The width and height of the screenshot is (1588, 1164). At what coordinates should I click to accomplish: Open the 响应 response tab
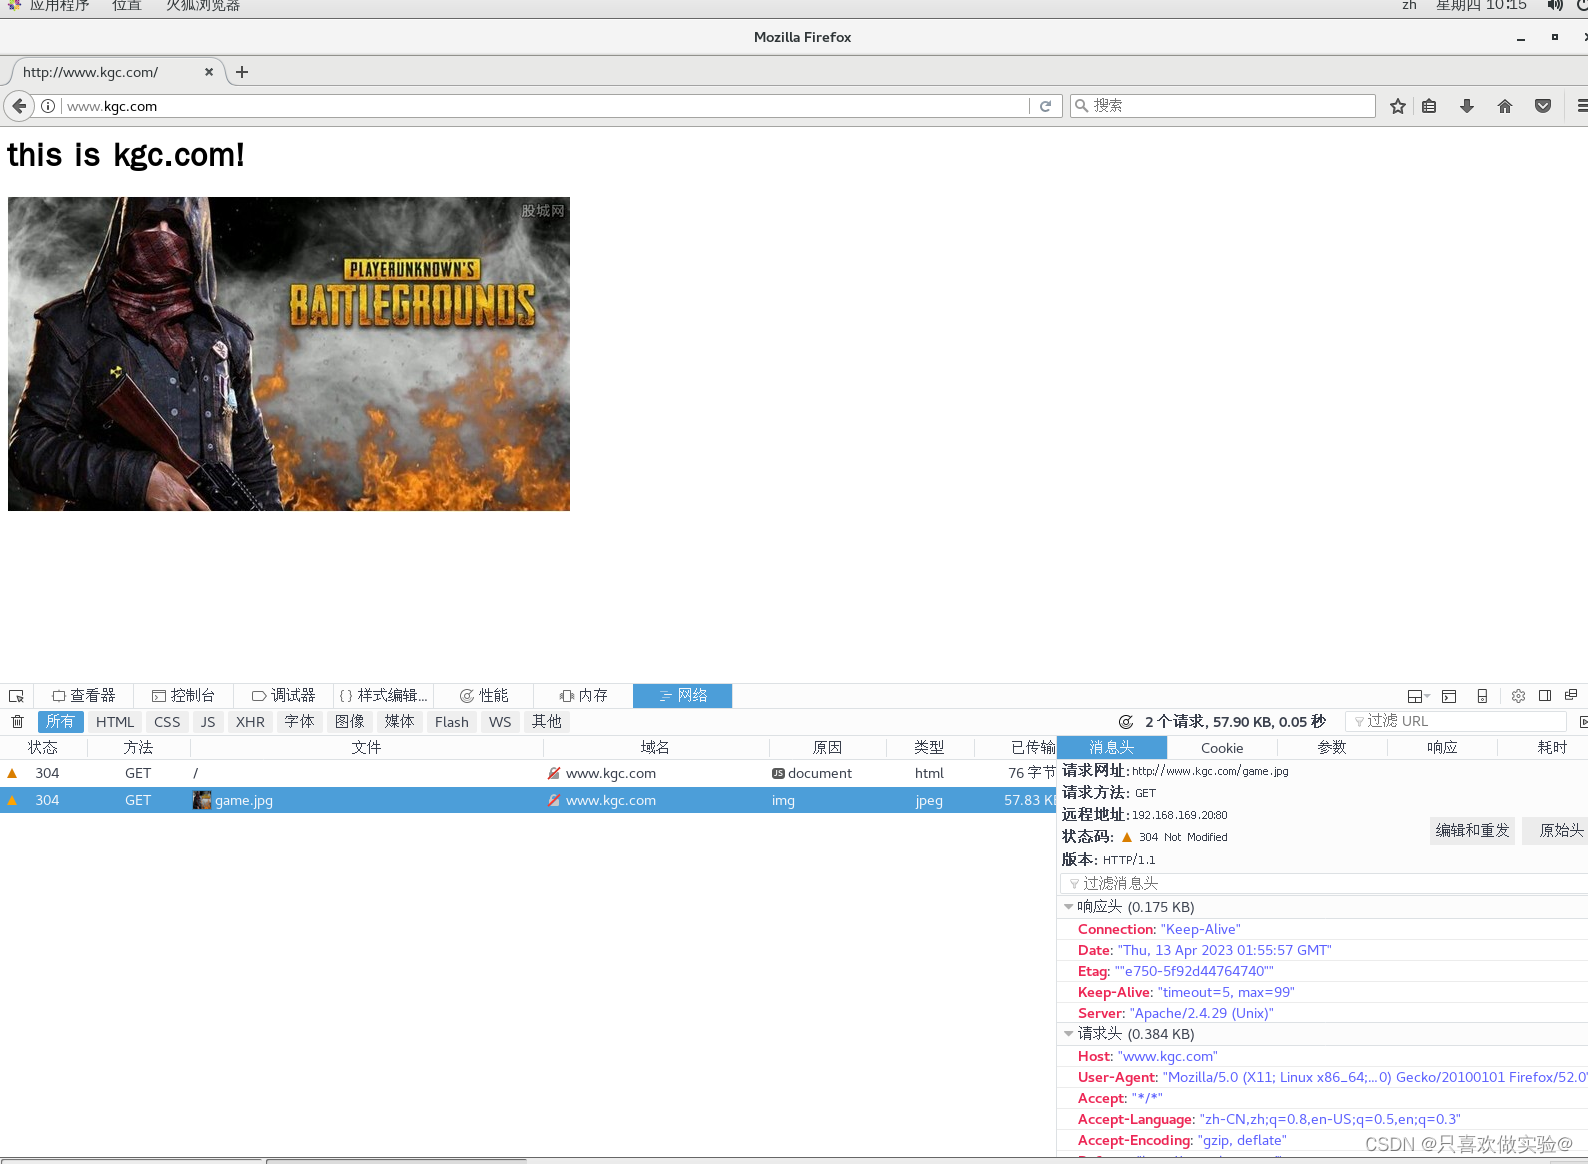click(1442, 748)
